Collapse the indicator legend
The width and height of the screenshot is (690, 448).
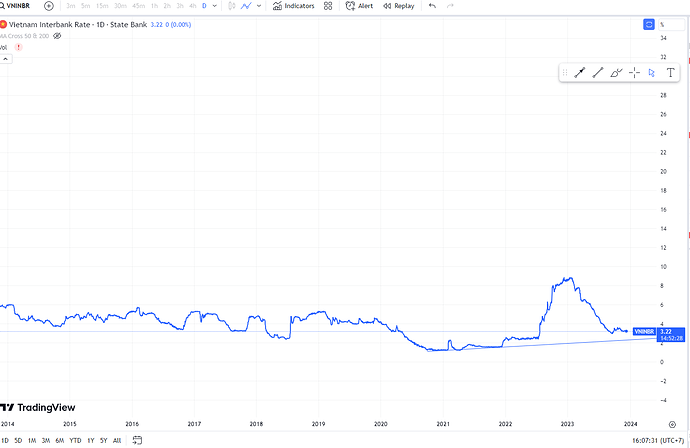[x=6, y=59]
